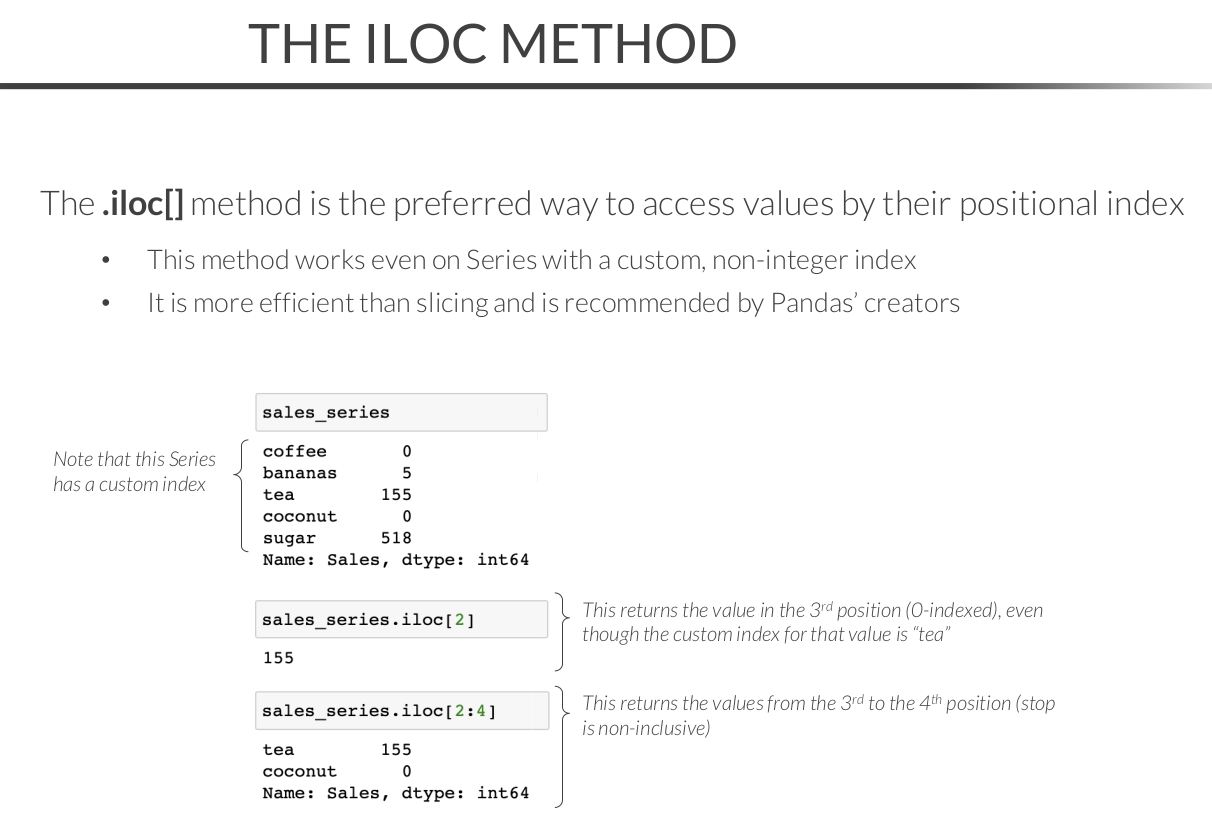Click the standalone "155" output under iloc[2]

(278, 658)
